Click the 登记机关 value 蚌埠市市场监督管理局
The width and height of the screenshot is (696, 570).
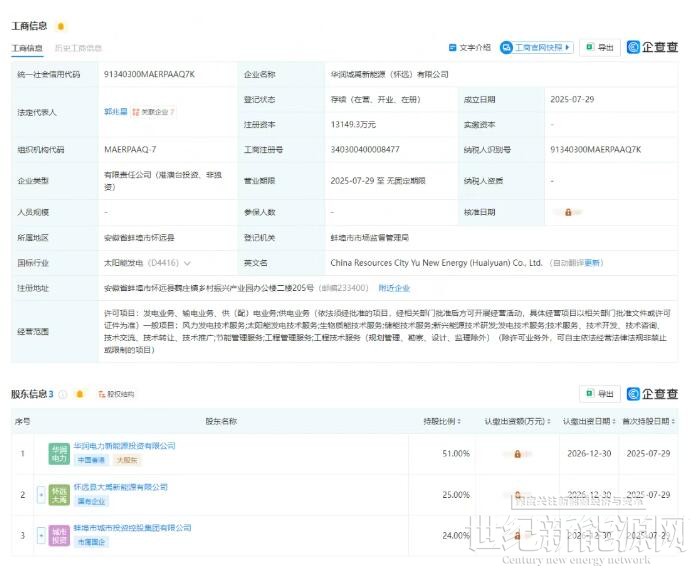[369, 238]
